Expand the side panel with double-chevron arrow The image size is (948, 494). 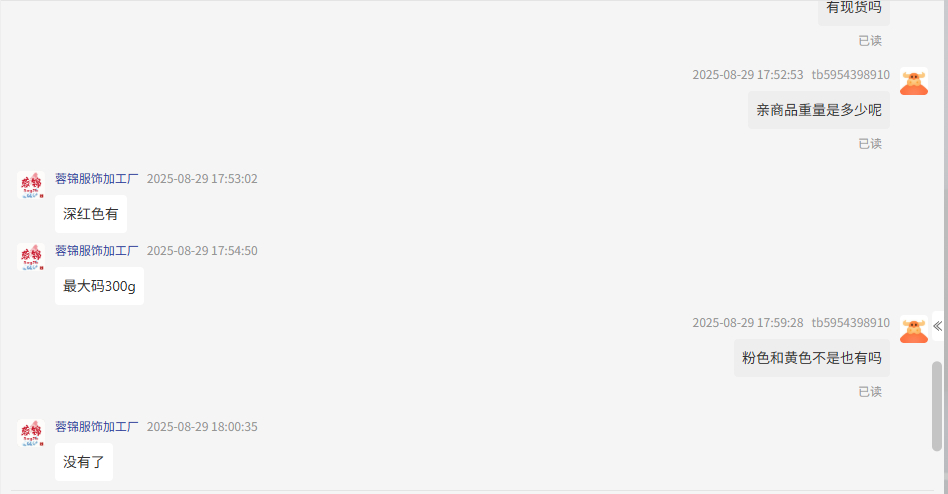coord(938,326)
